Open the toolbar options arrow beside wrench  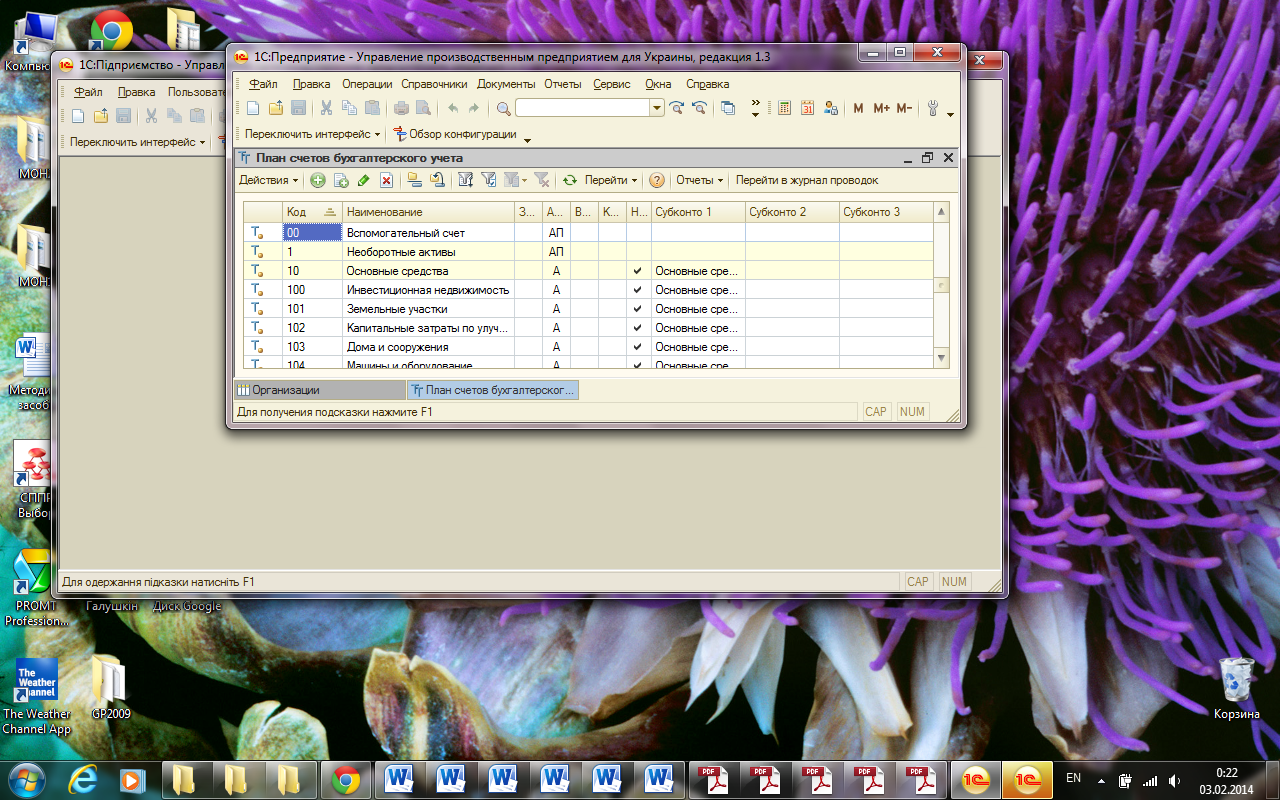point(950,114)
